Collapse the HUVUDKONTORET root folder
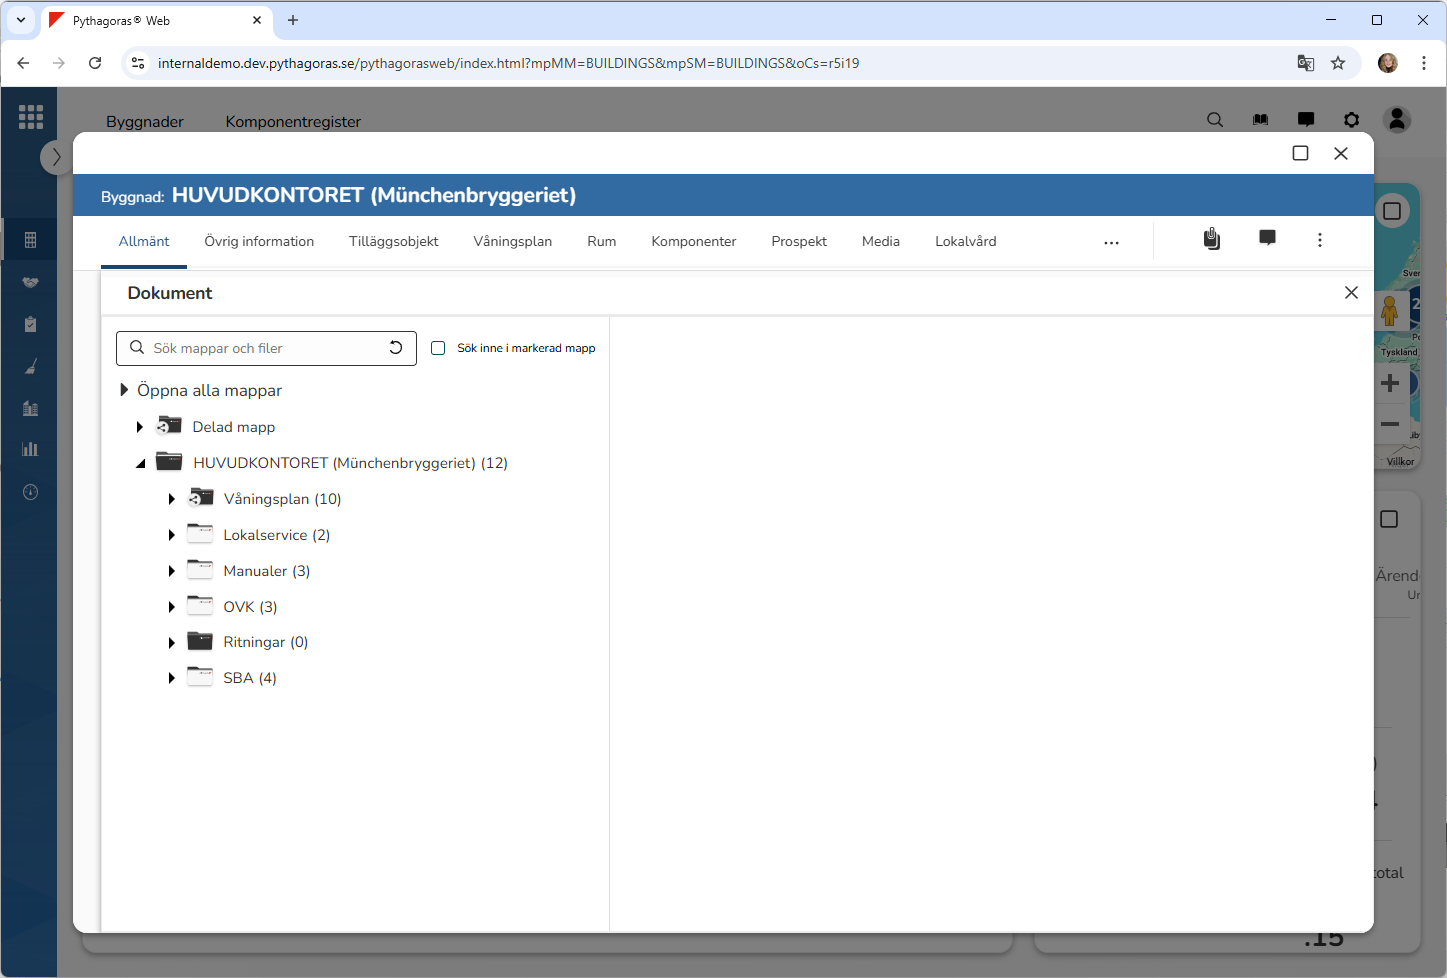 tap(141, 463)
